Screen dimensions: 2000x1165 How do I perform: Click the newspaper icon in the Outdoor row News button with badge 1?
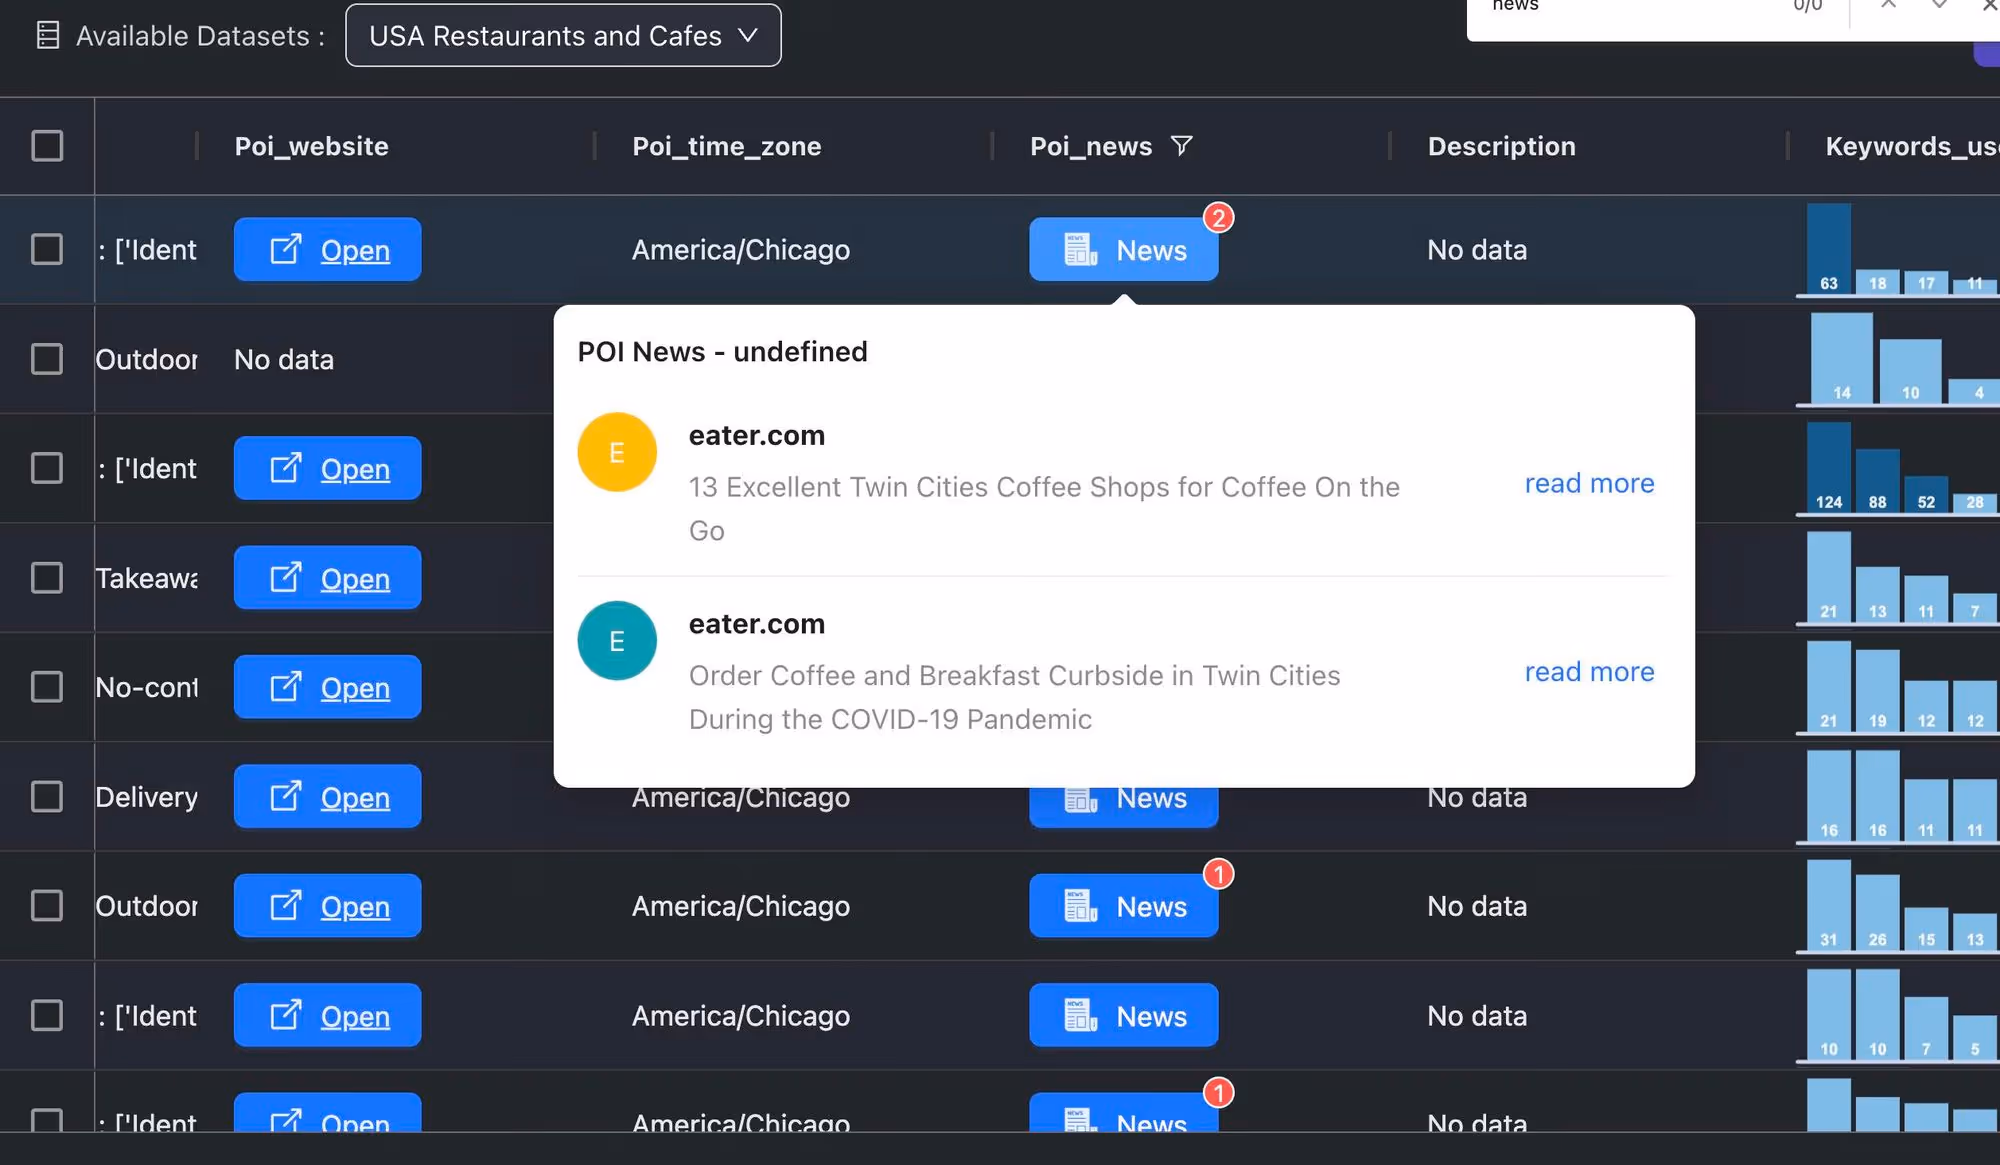pyautogui.click(x=1081, y=906)
